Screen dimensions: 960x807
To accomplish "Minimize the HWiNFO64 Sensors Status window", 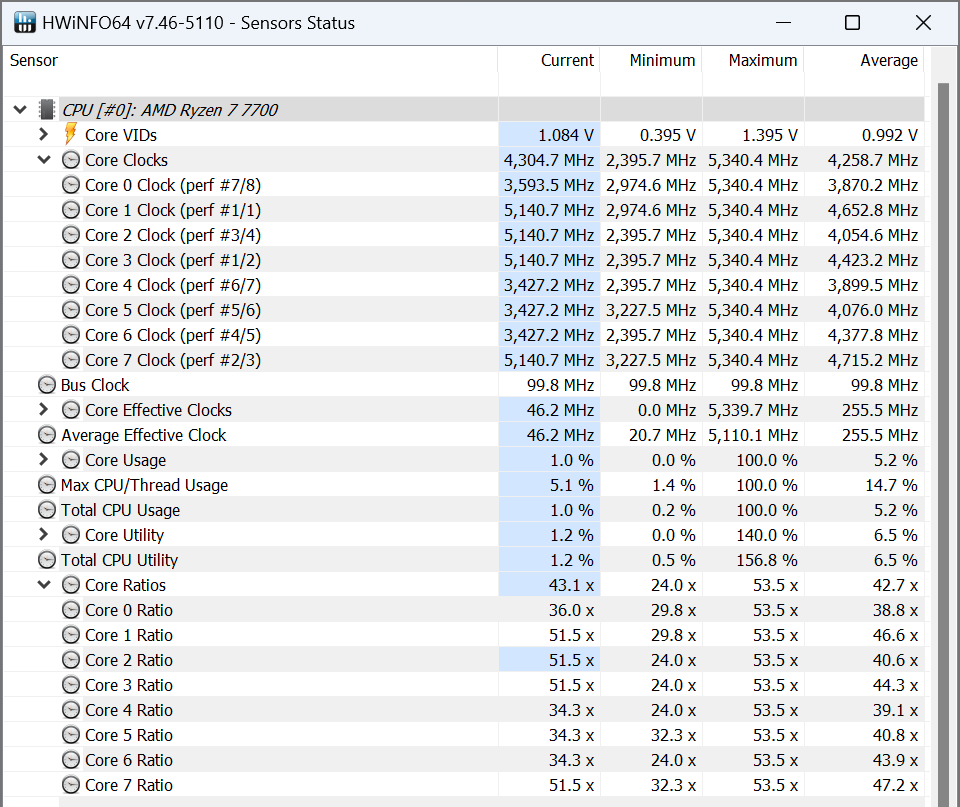I will (x=783, y=23).
